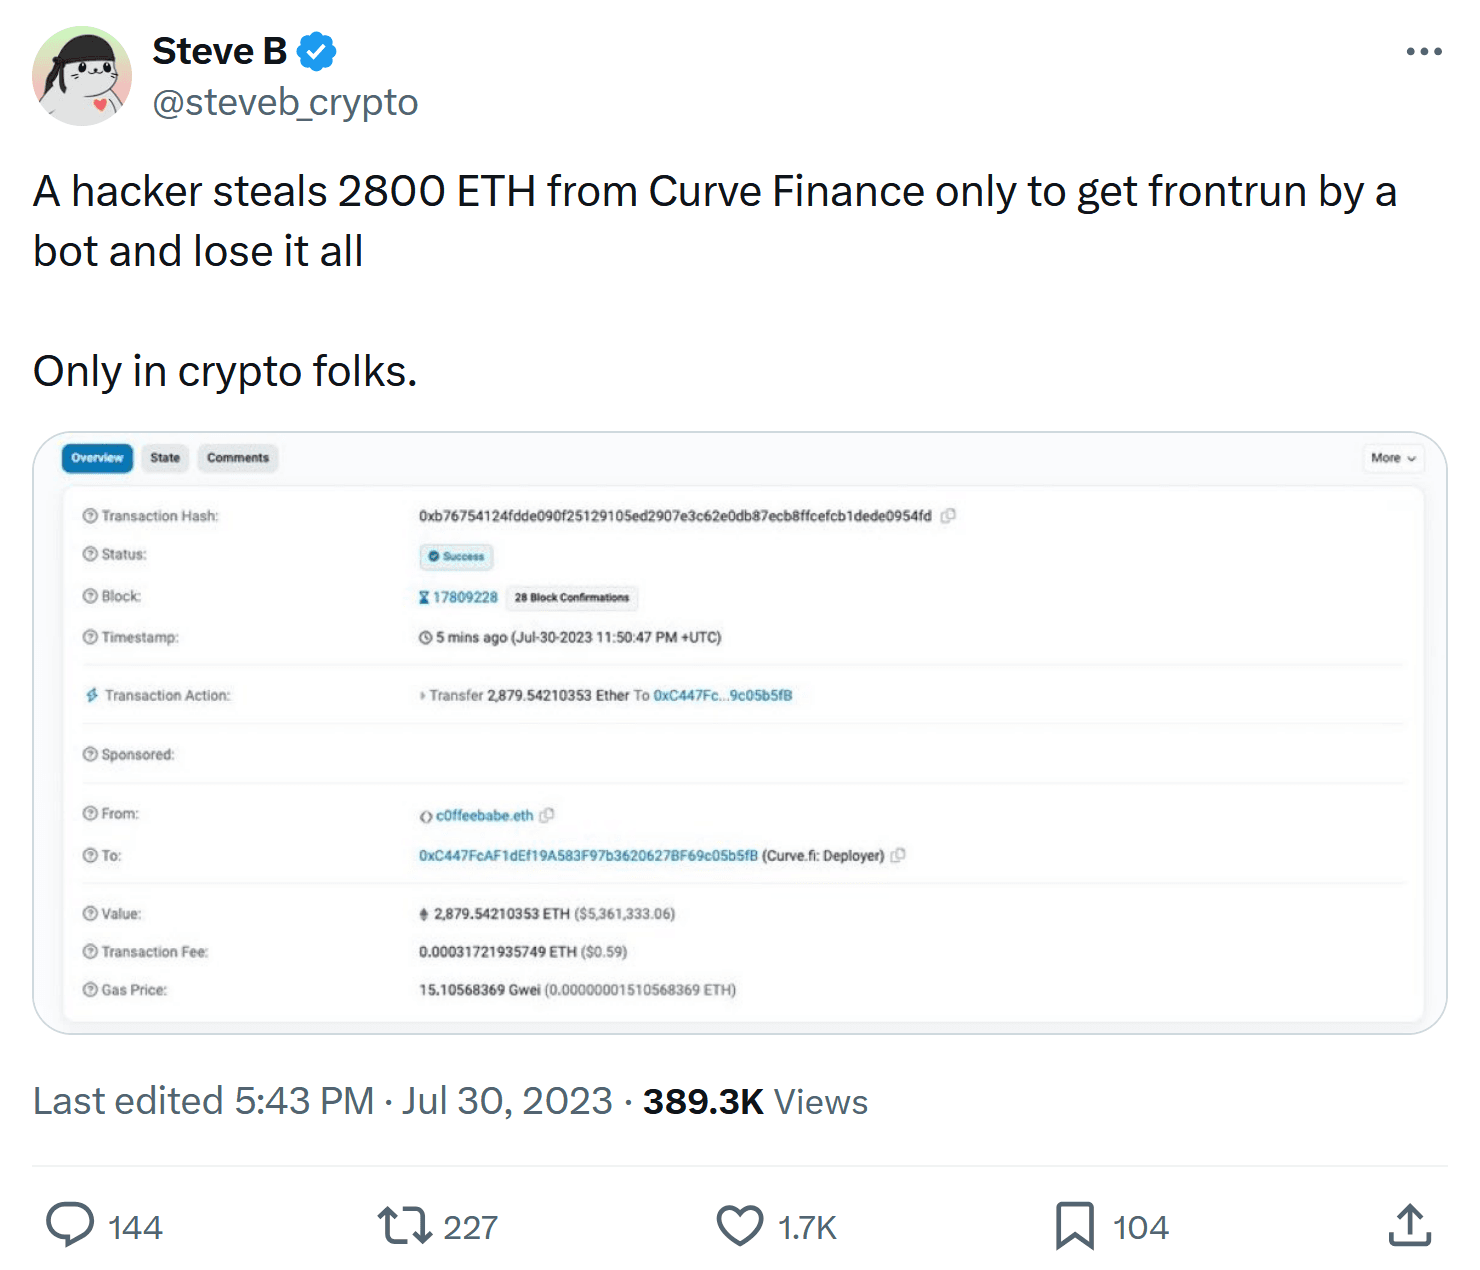Click the retweet arrows icon

(x=404, y=1225)
